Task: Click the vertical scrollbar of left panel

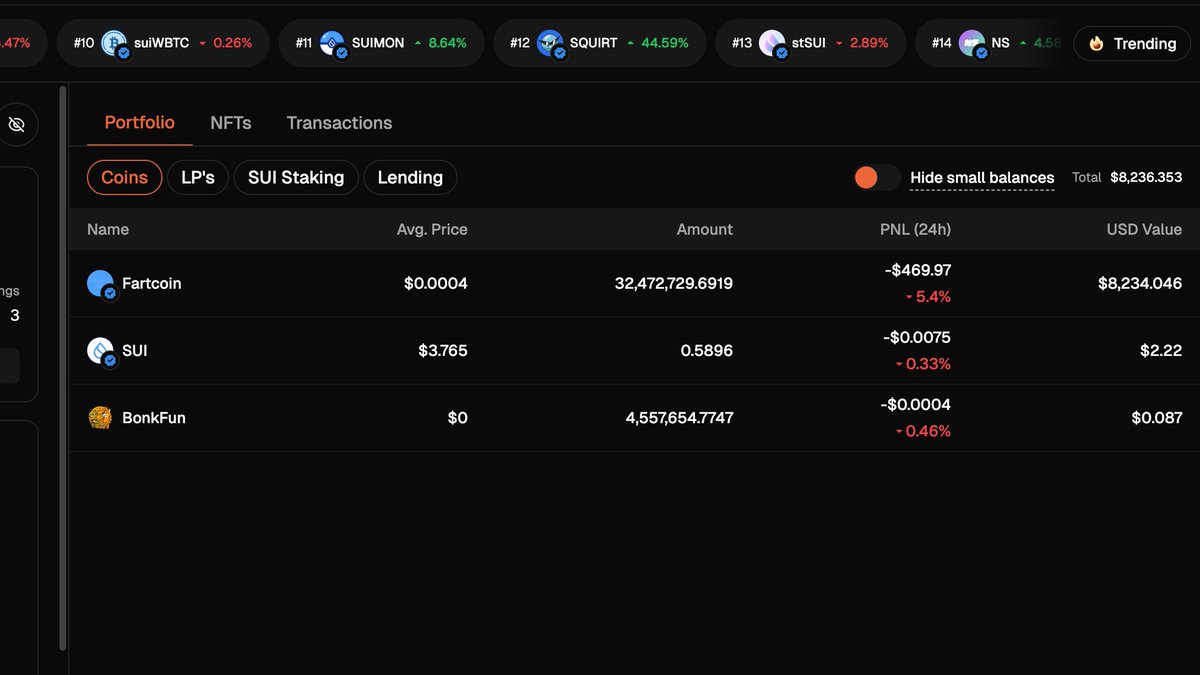Action: (64, 368)
